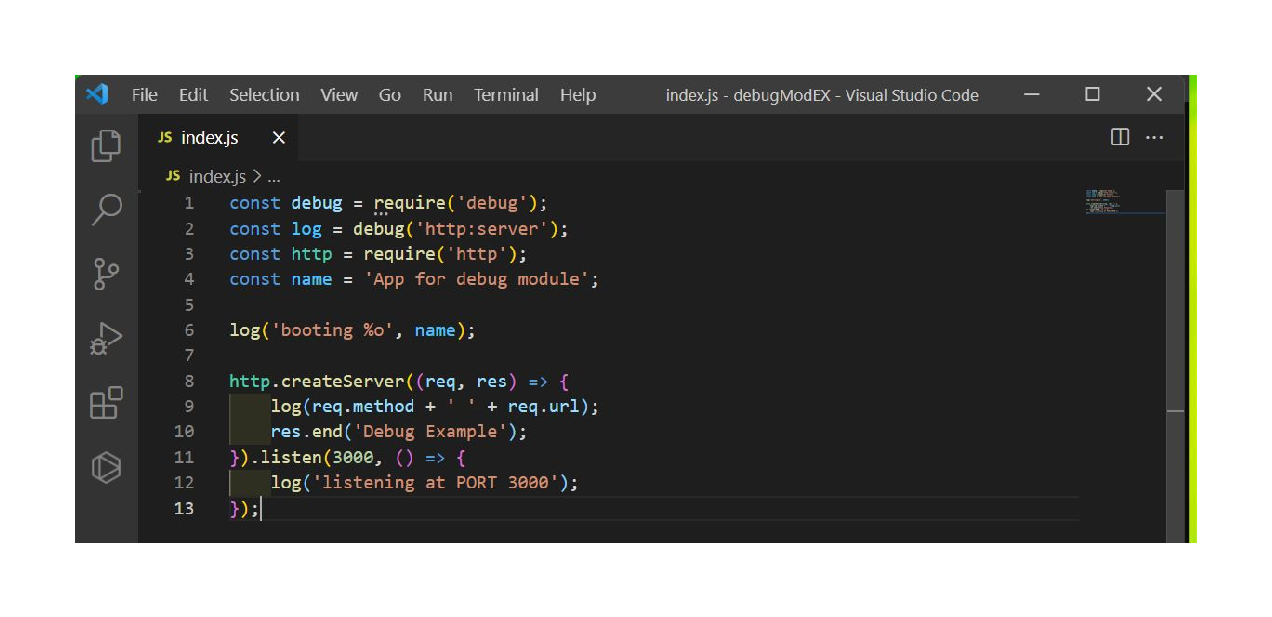
Task: Click line number 13 in the gutter
Action: coord(184,508)
